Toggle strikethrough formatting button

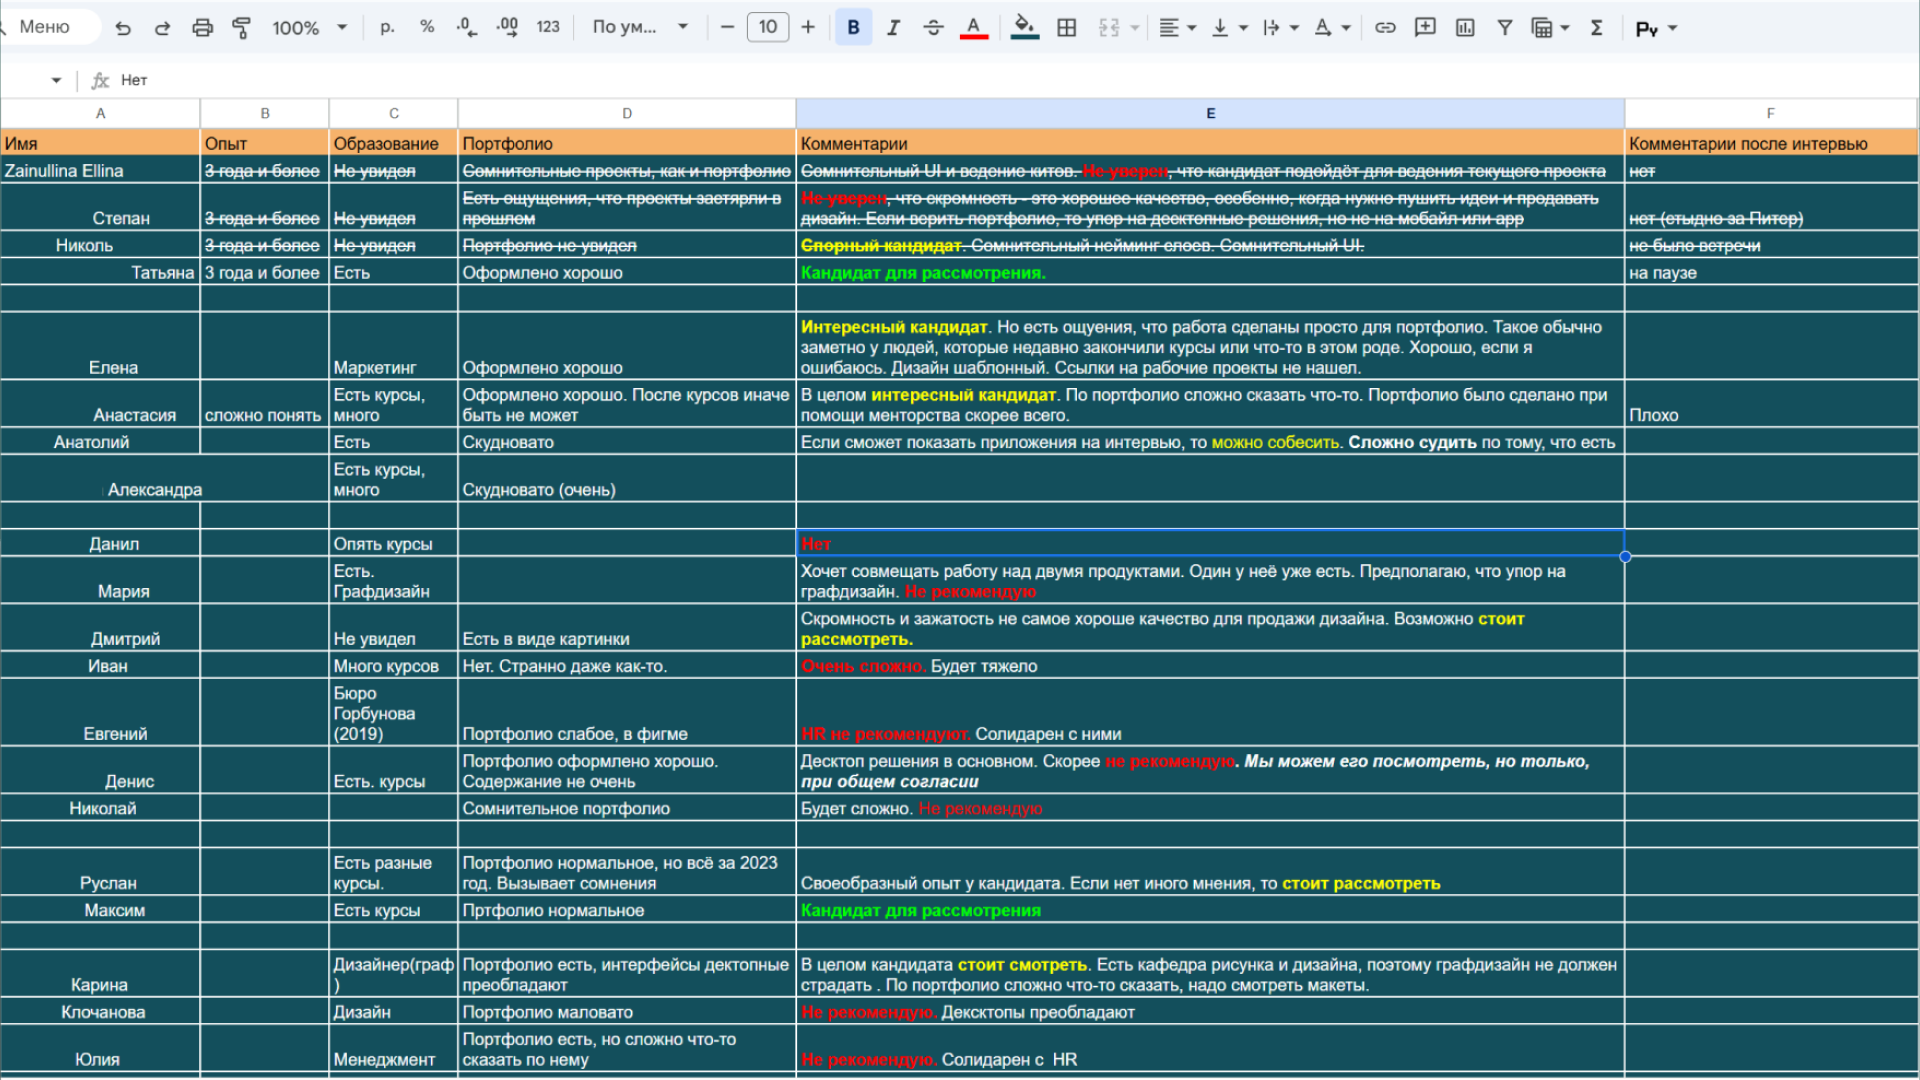tap(933, 28)
